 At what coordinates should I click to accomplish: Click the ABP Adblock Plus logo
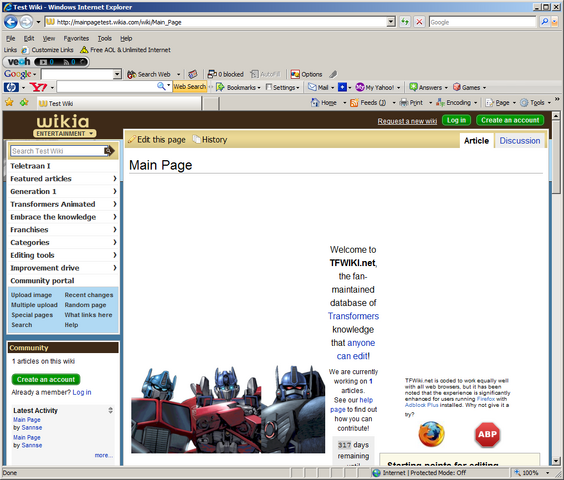click(487, 435)
